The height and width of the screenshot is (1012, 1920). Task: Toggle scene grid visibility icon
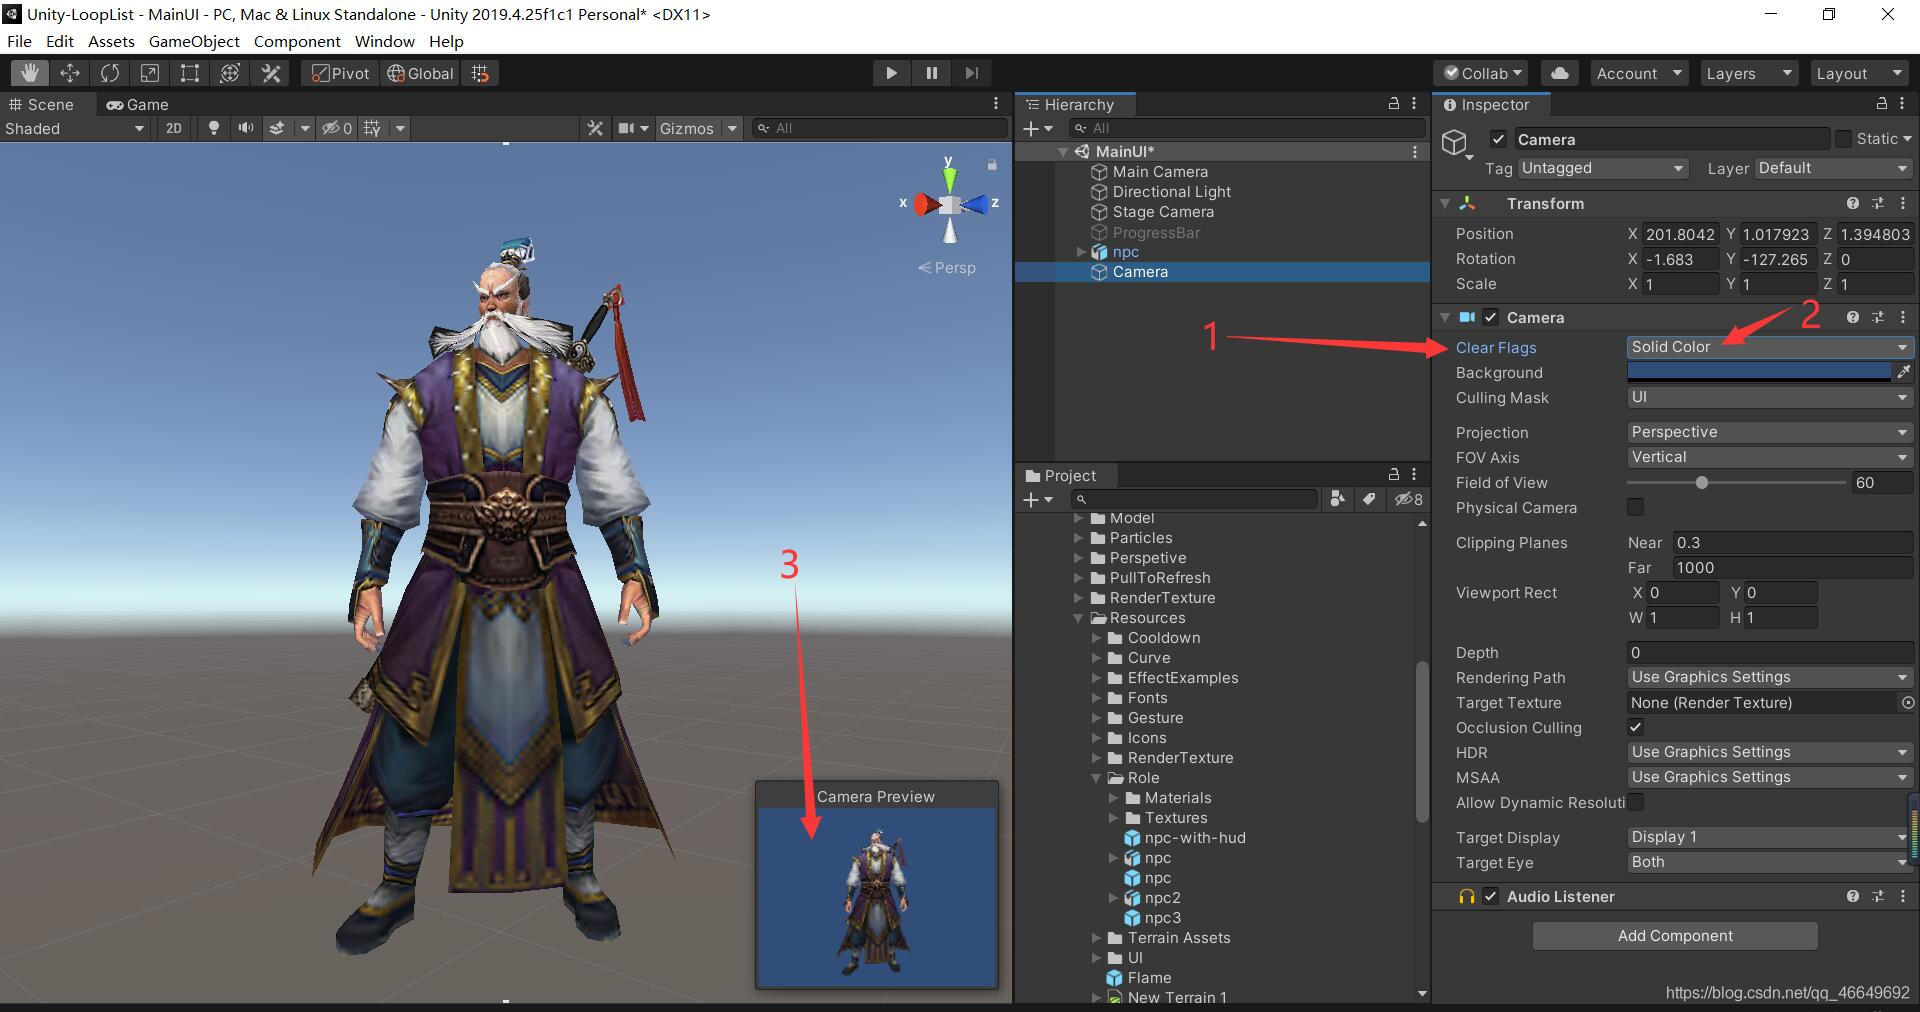tap(372, 128)
